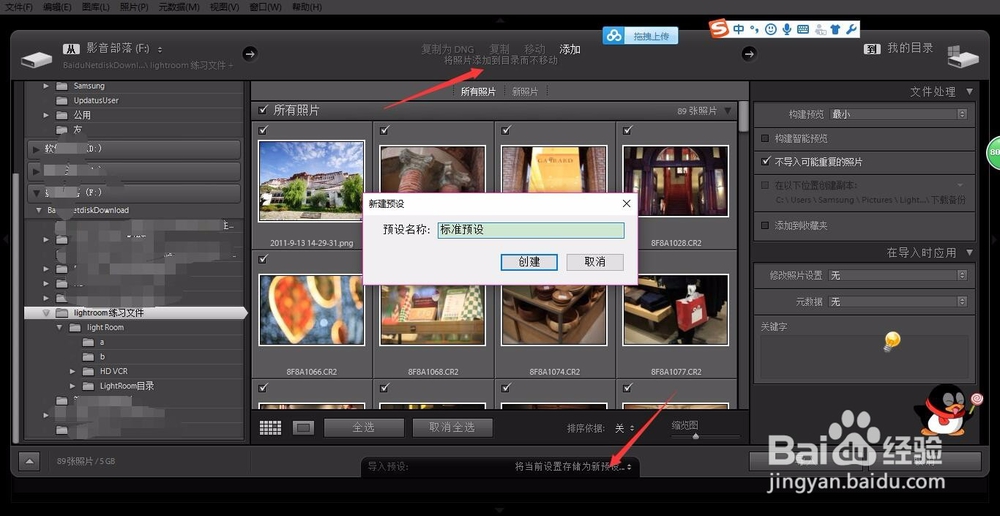
Task: Open 元数据(M) menu
Action: (x=179, y=7)
